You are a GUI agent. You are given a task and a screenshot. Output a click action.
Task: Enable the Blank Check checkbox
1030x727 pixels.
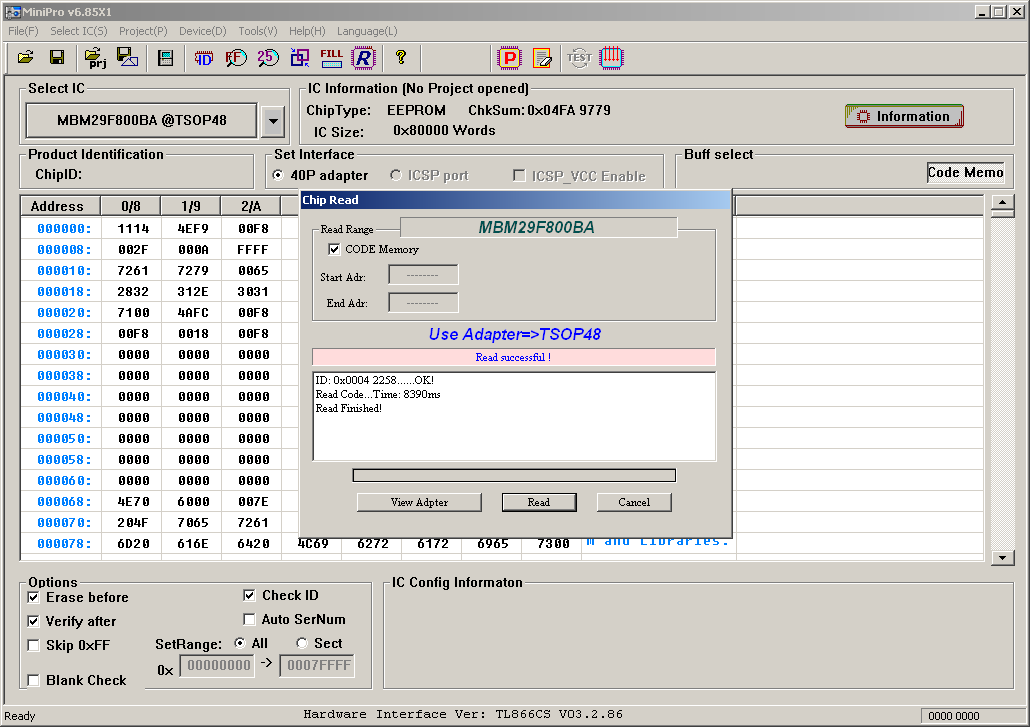click(34, 680)
